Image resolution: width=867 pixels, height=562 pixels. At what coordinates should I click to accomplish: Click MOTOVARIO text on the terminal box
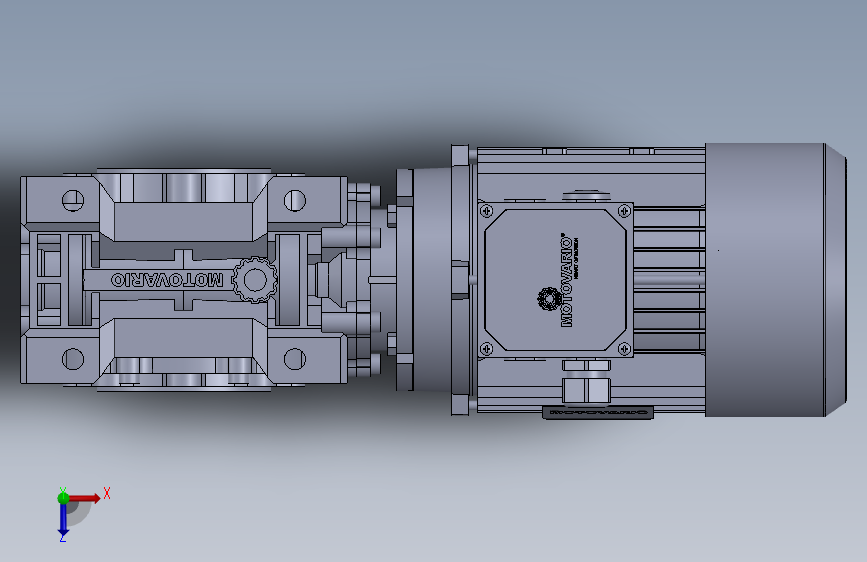pyautogui.click(x=567, y=280)
